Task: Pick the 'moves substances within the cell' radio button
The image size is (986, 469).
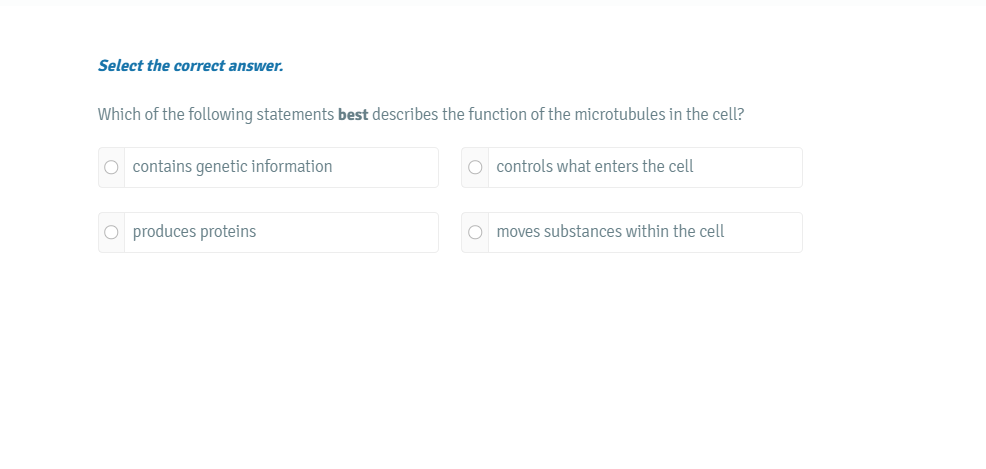Action: (x=475, y=232)
